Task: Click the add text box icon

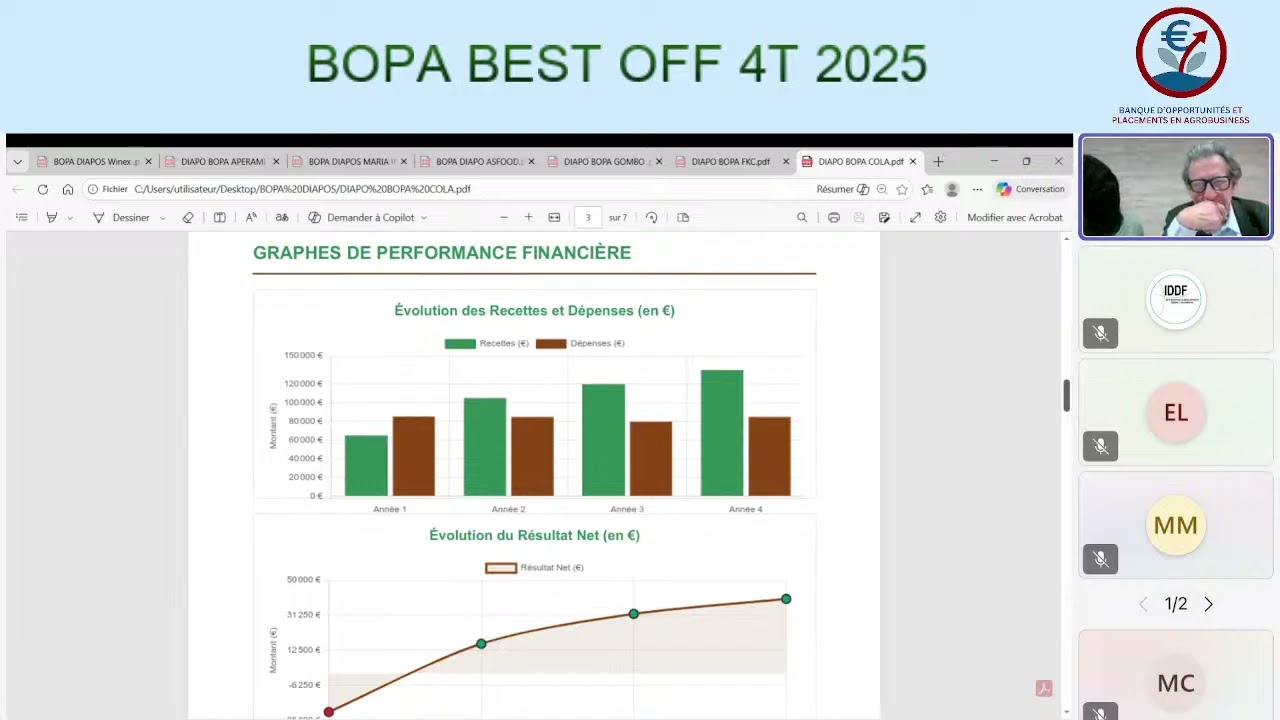Action: tap(220, 217)
